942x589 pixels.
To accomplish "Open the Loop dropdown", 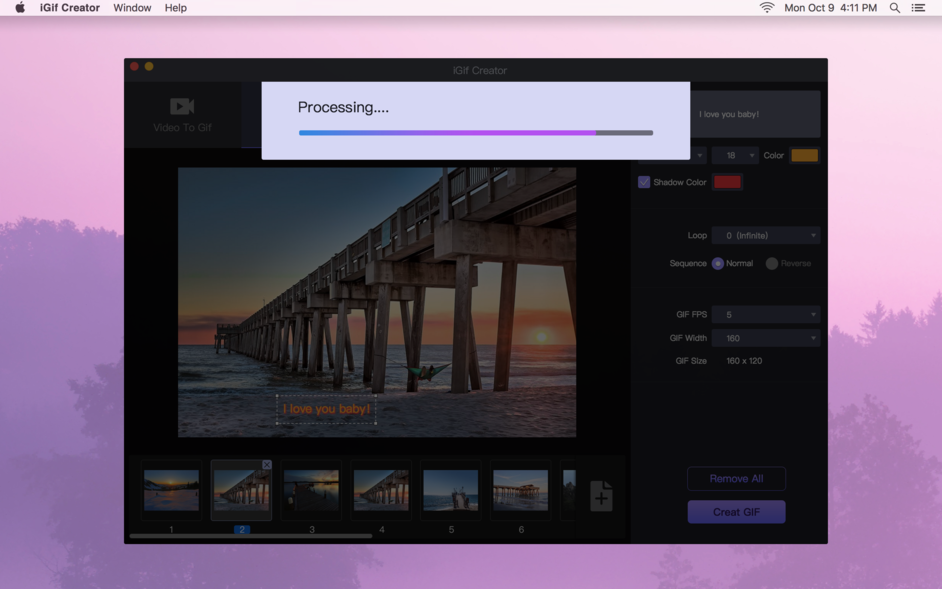I will pyautogui.click(x=766, y=234).
